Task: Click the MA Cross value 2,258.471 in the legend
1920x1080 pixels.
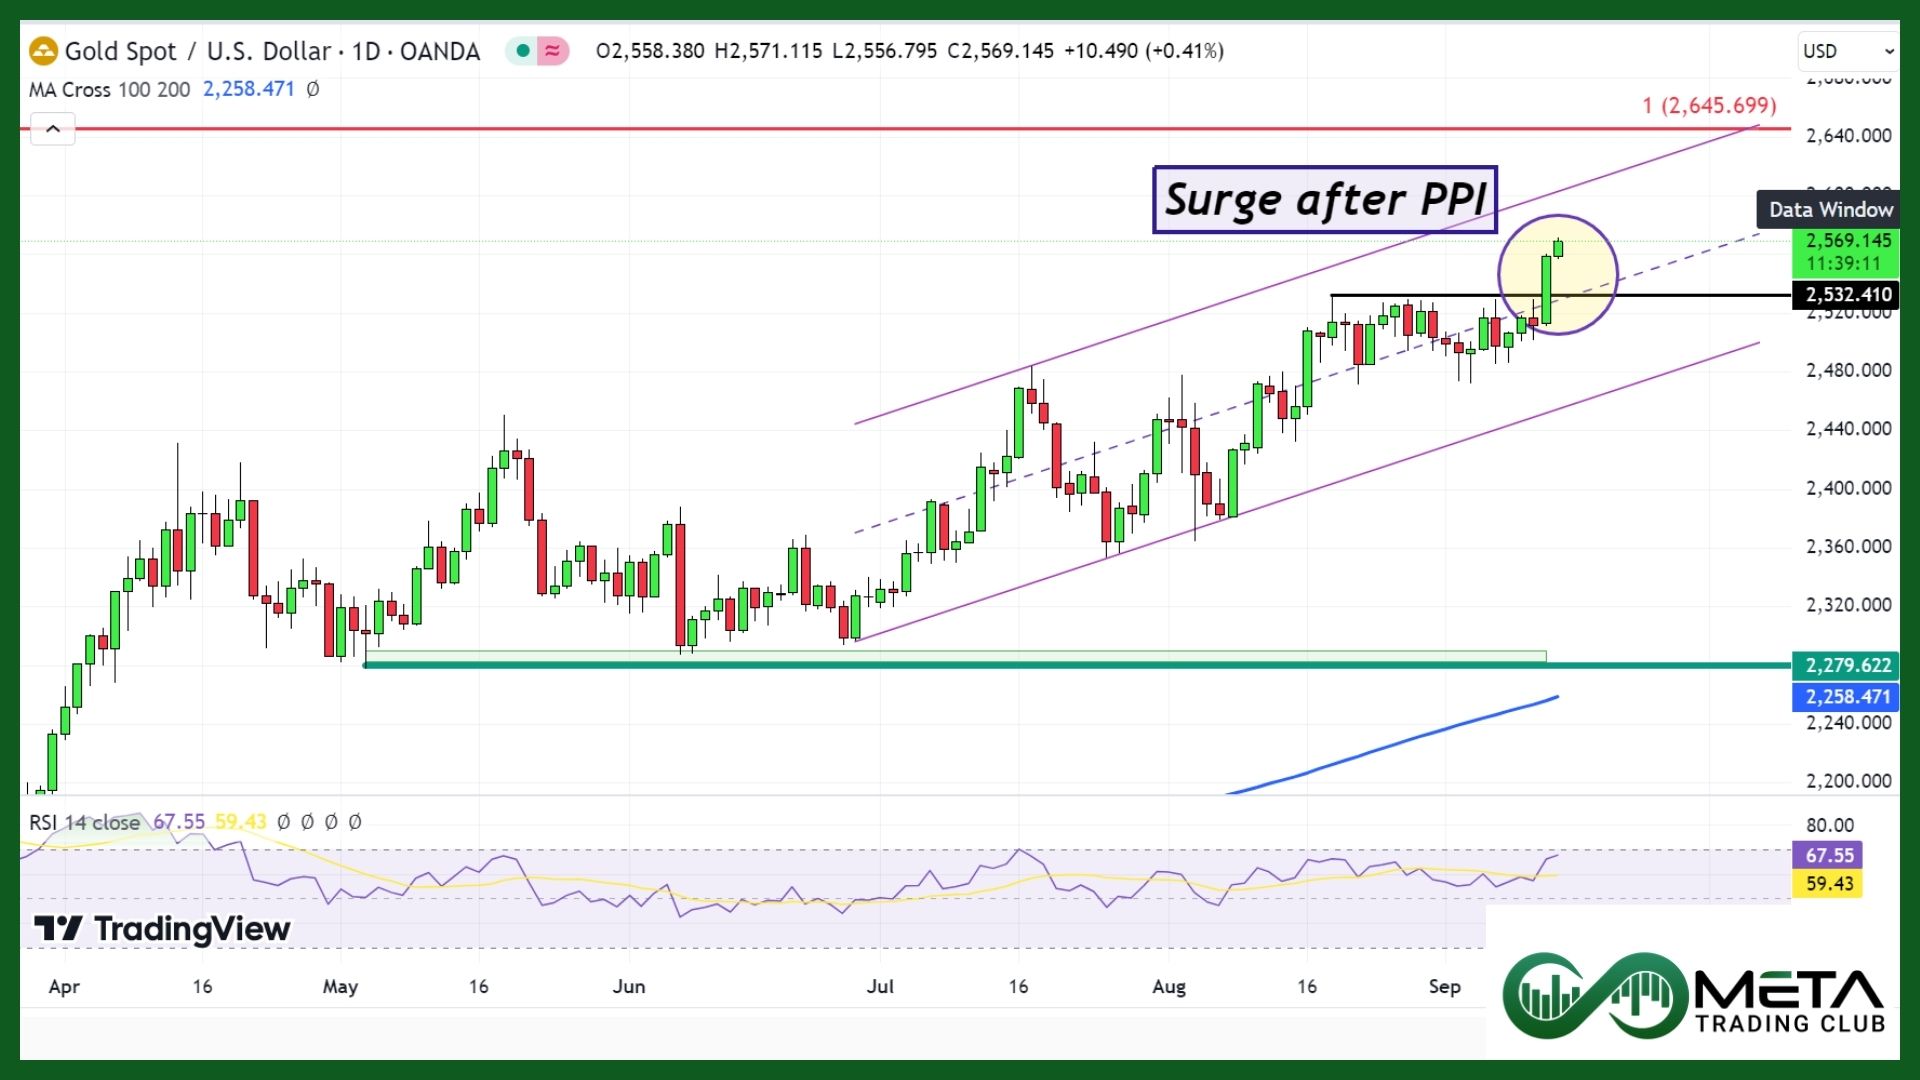Action: [x=249, y=89]
